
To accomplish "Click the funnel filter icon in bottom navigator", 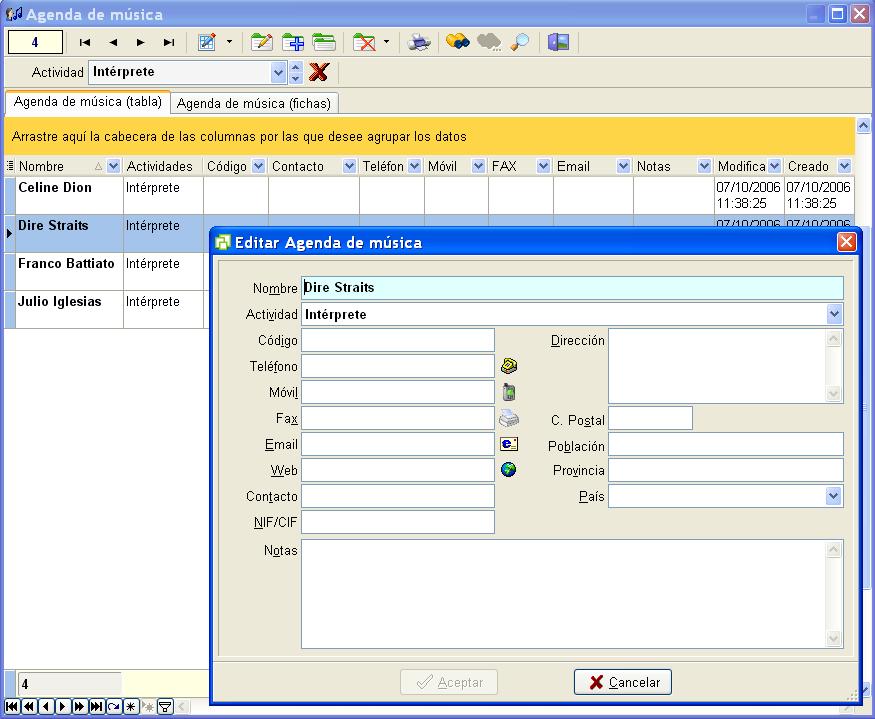I will click(165, 707).
